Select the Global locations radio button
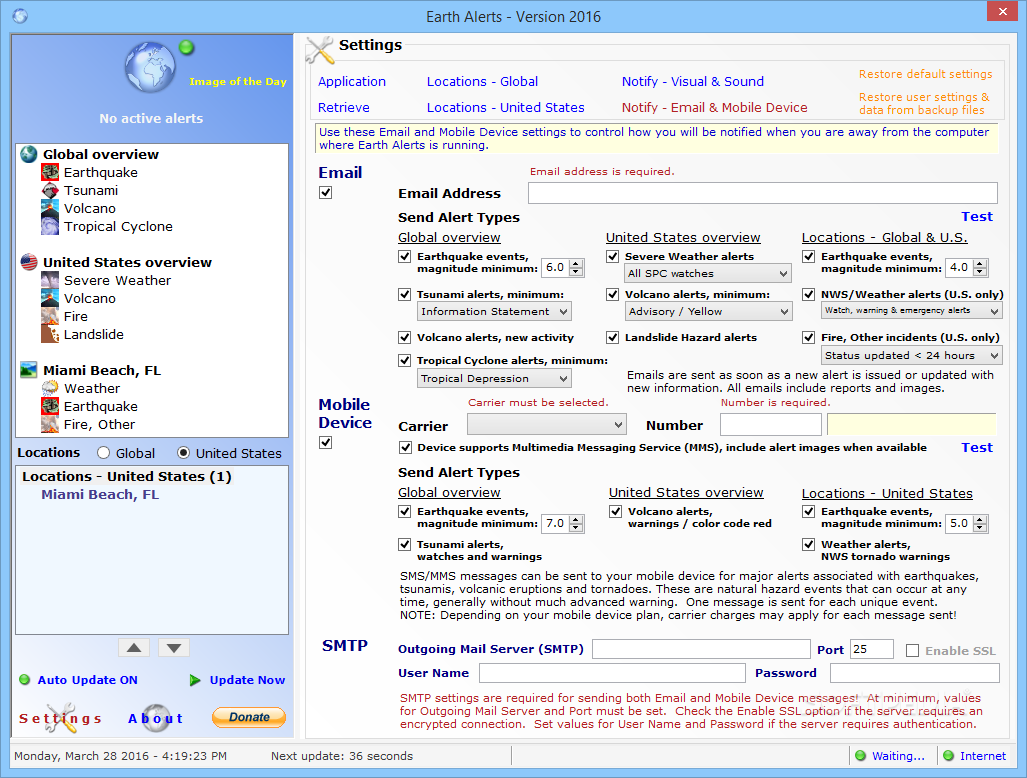Screen dimensions: 1027x778 (103, 453)
